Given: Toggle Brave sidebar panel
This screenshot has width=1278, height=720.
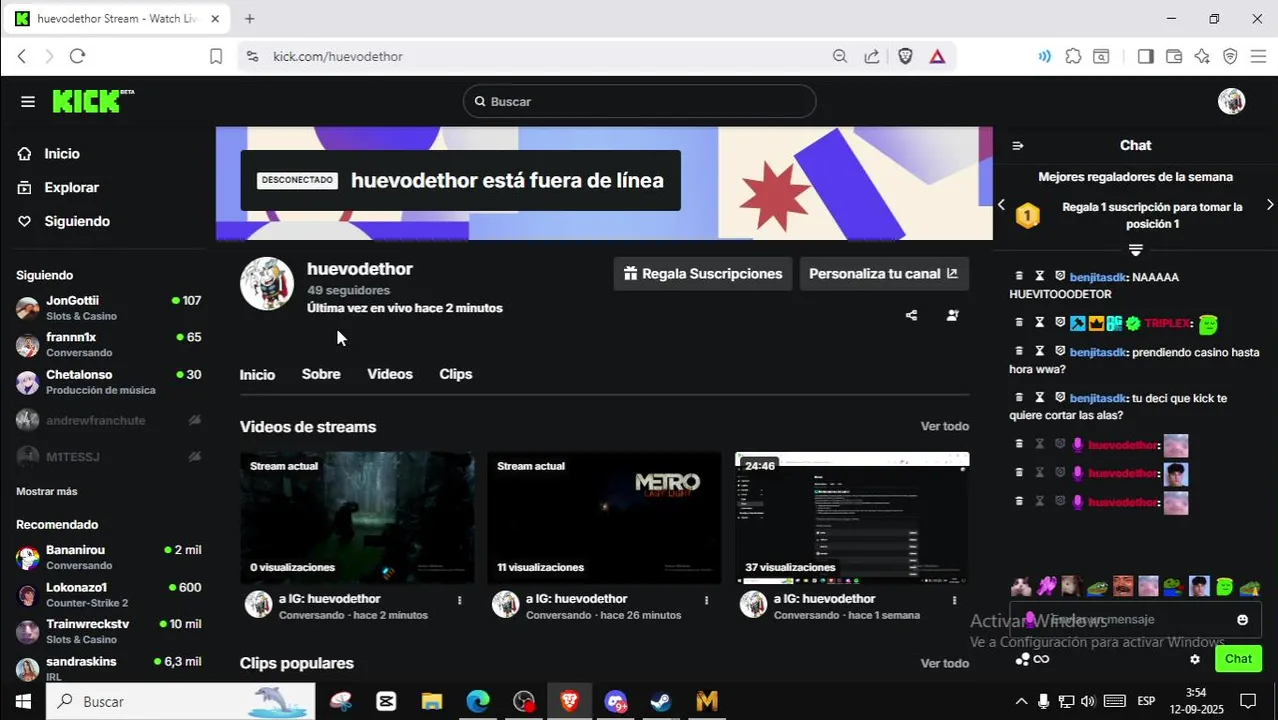Looking at the screenshot, I should pyautogui.click(x=1146, y=56).
